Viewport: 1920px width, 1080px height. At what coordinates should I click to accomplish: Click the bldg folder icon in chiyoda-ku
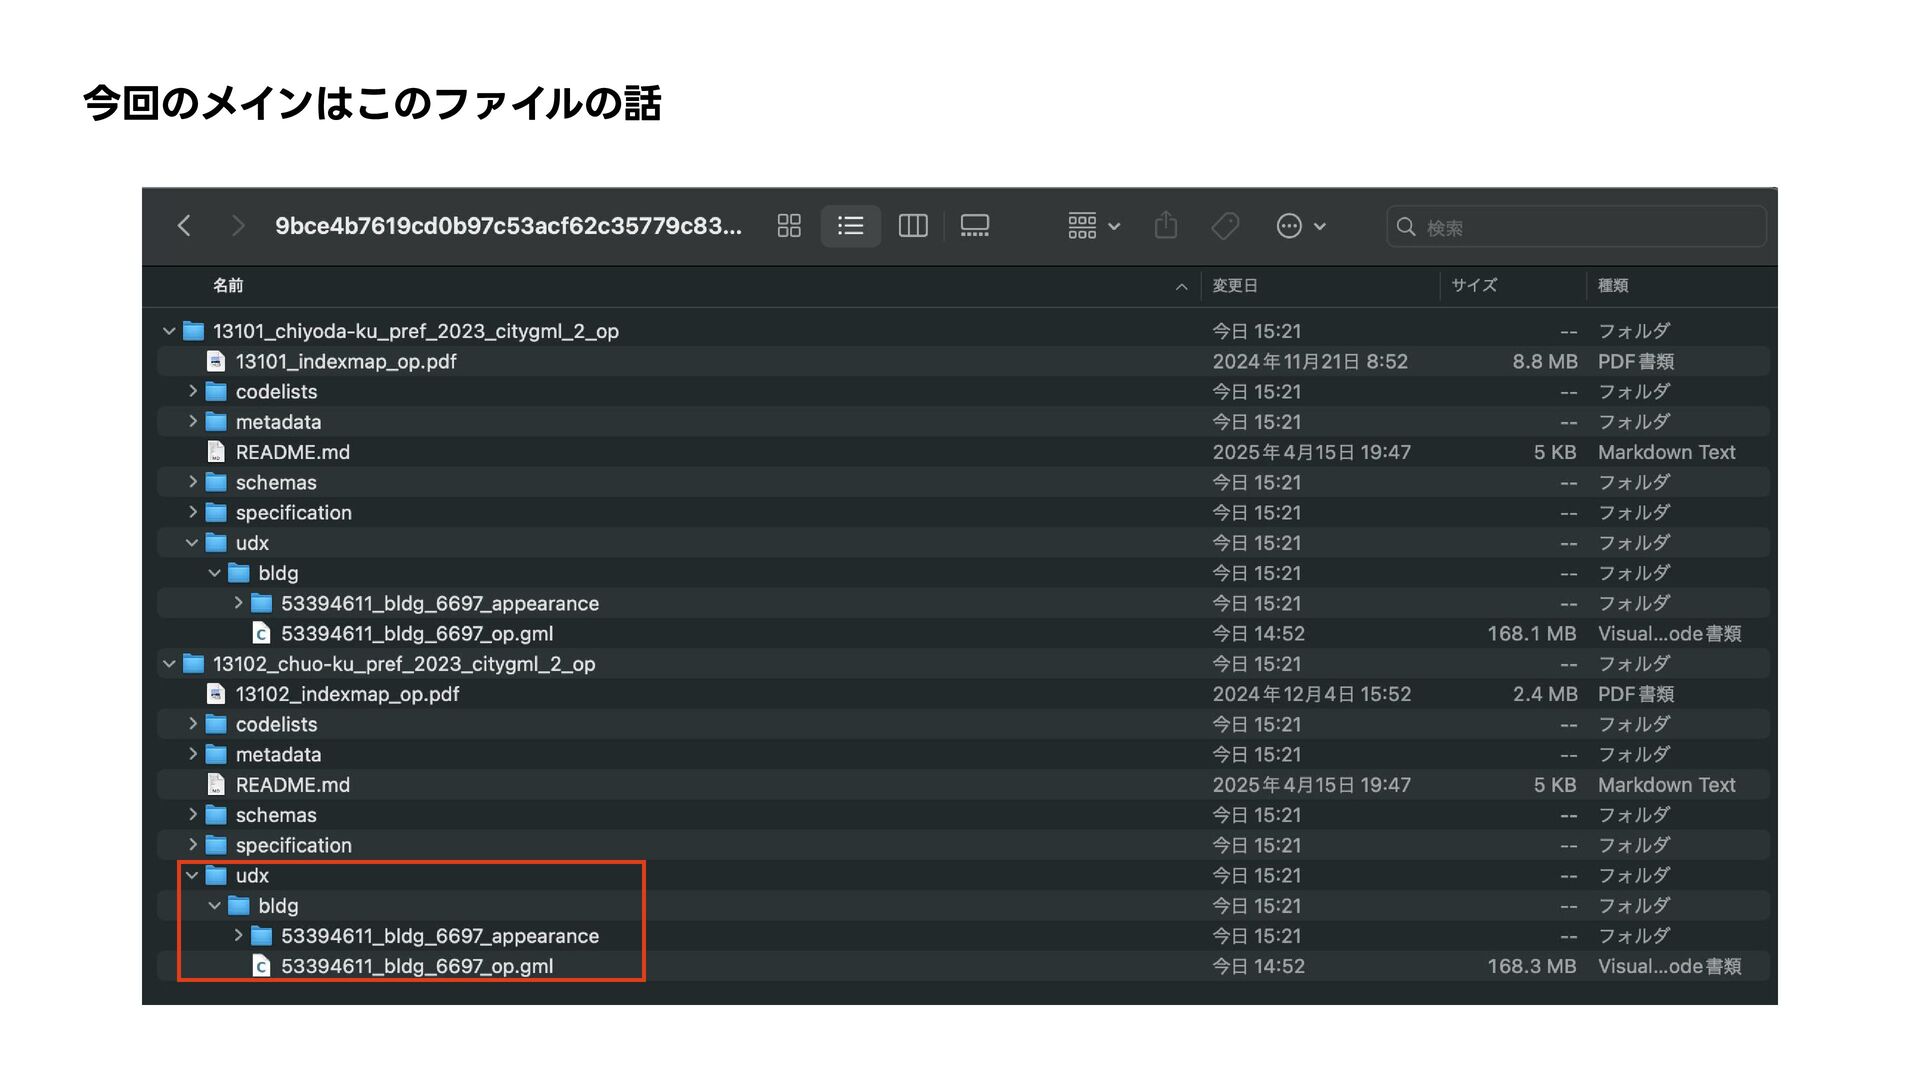(239, 573)
